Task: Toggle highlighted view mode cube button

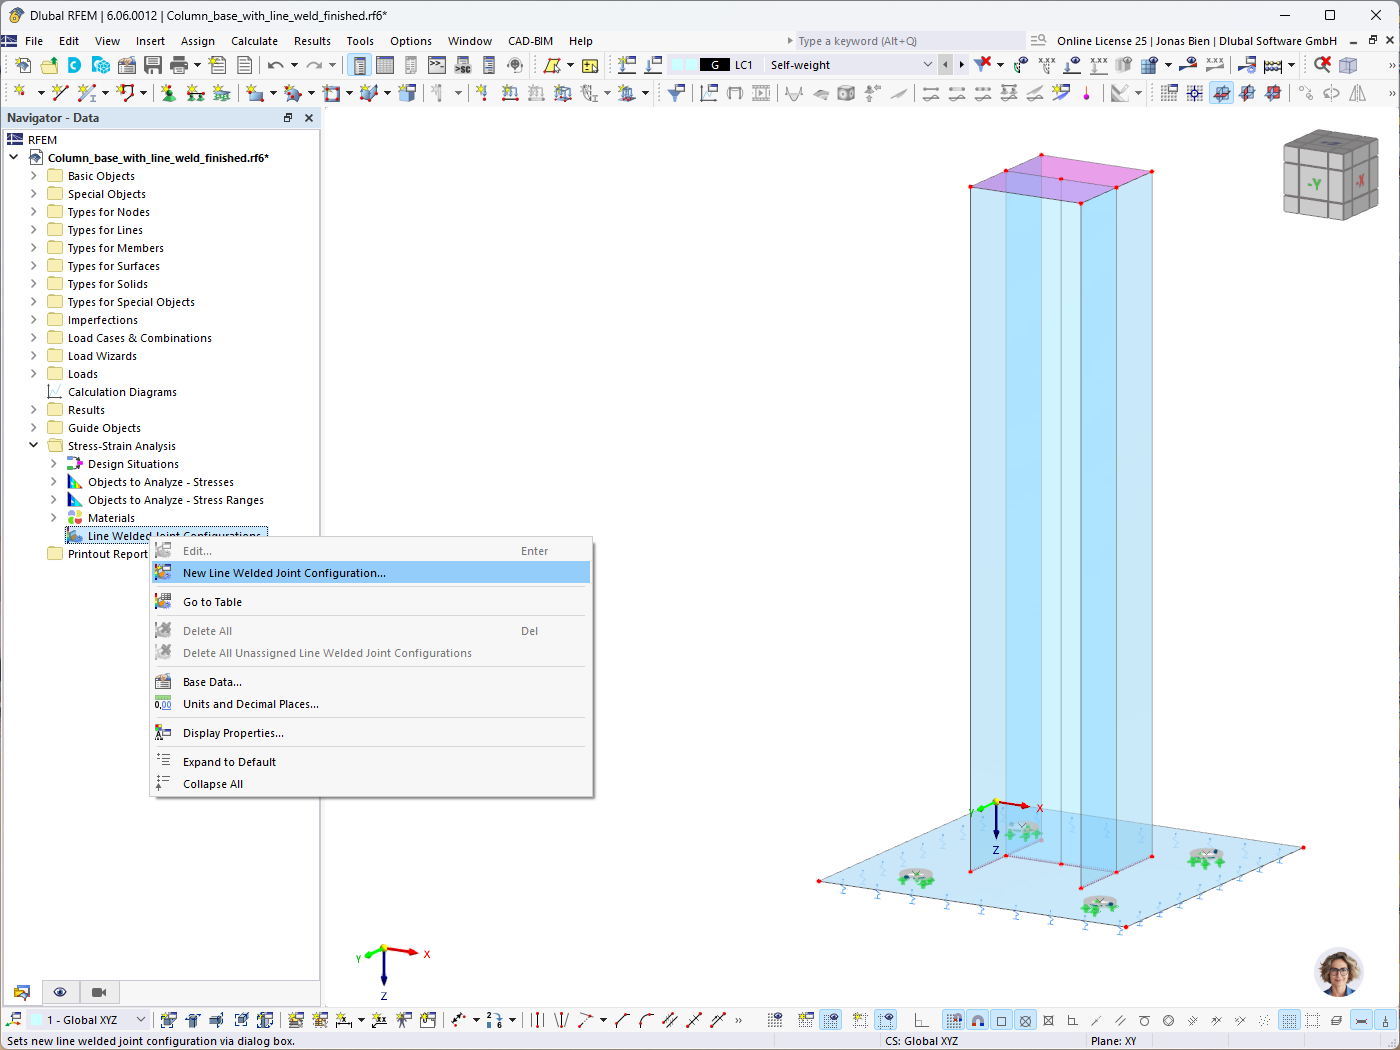Action: (1221, 93)
